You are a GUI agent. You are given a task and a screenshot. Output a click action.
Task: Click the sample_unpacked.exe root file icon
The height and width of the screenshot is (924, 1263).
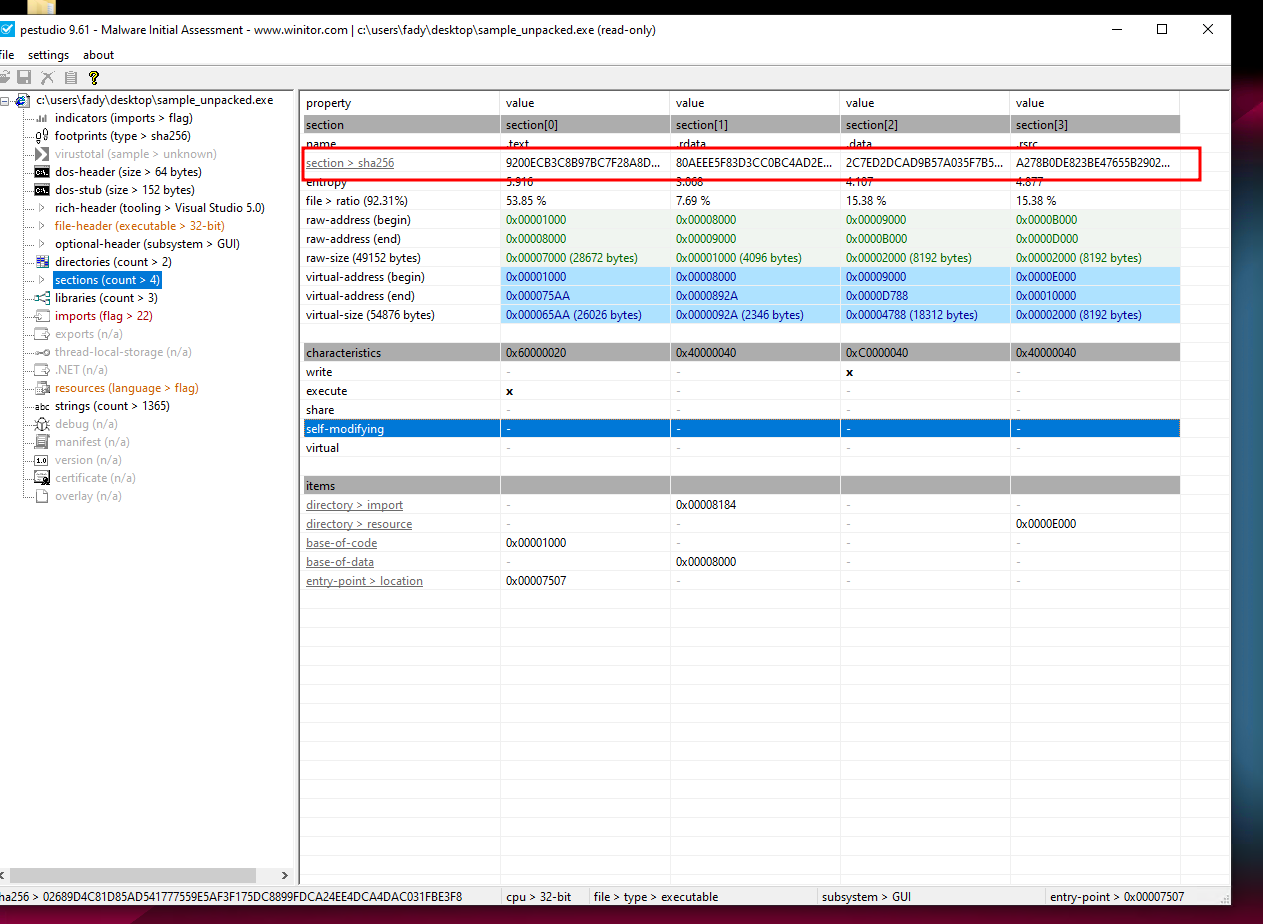pyautogui.click(x=23, y=100)
